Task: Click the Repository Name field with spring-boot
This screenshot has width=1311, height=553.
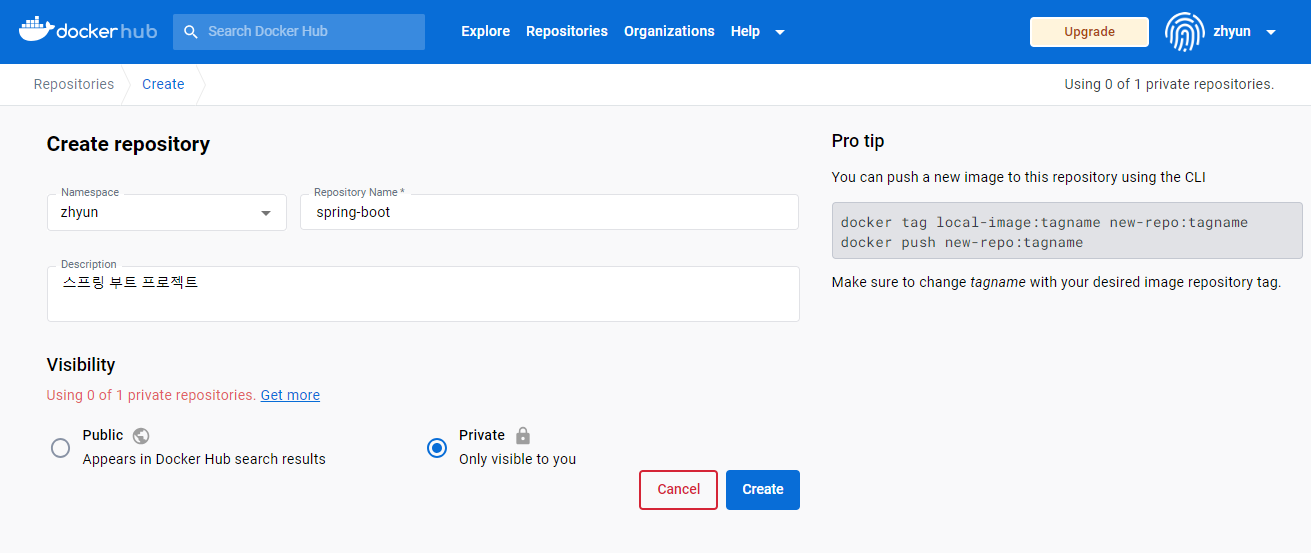Action: [x=549, y=212]
